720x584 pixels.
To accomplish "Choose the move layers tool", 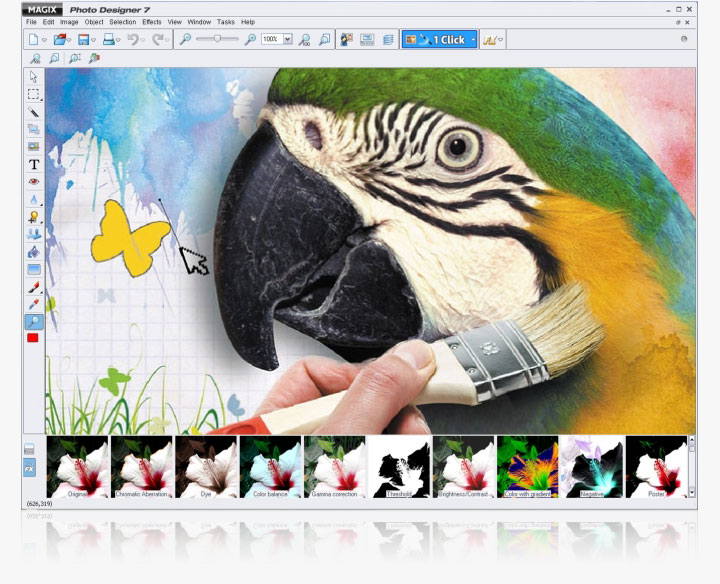I will [x=34, y=129].
